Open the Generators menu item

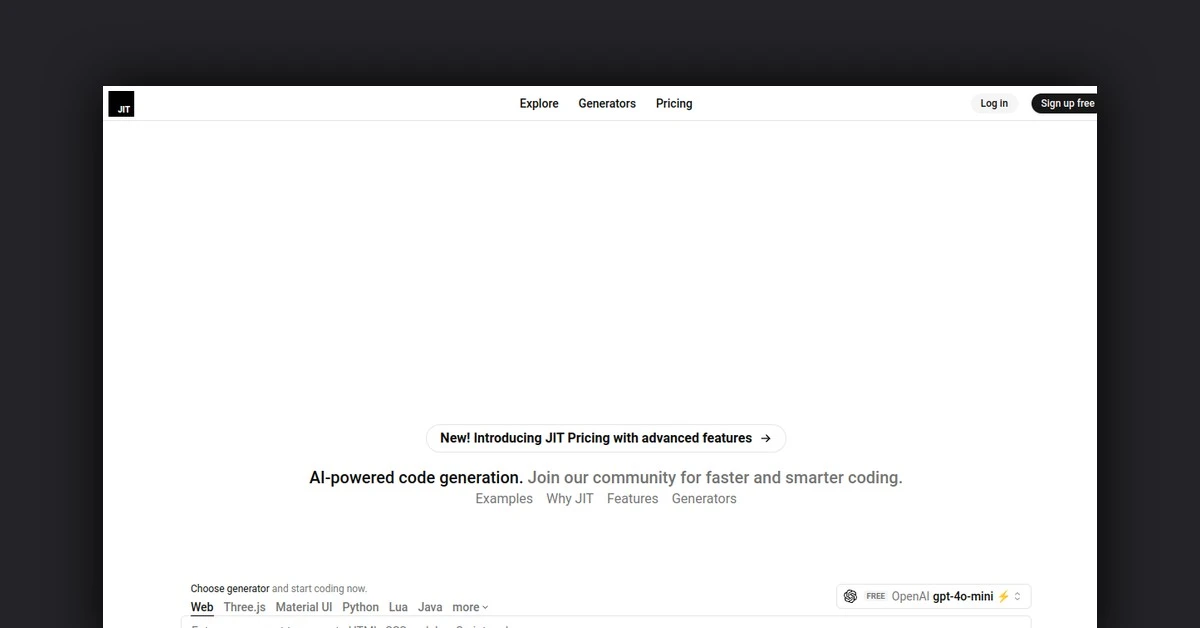coord(607,103)
